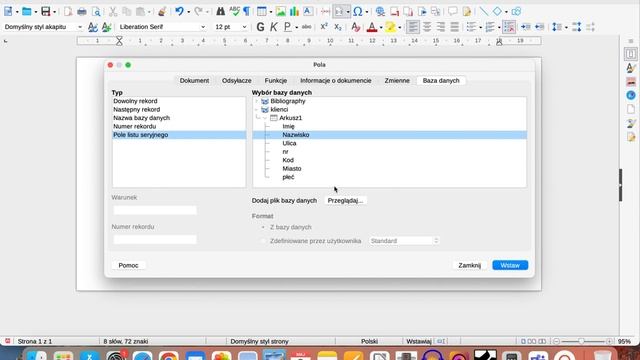Collapse the Arkusz1 table node
This screenshot has width=640, height=360.
tap(265, 118)
